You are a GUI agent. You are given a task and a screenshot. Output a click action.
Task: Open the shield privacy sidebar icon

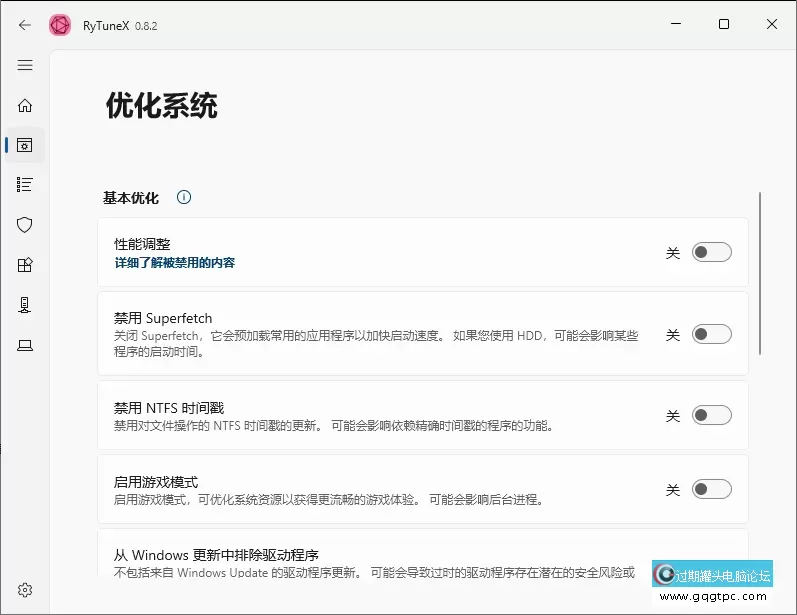pyautogui.click(x=25, y=225)
